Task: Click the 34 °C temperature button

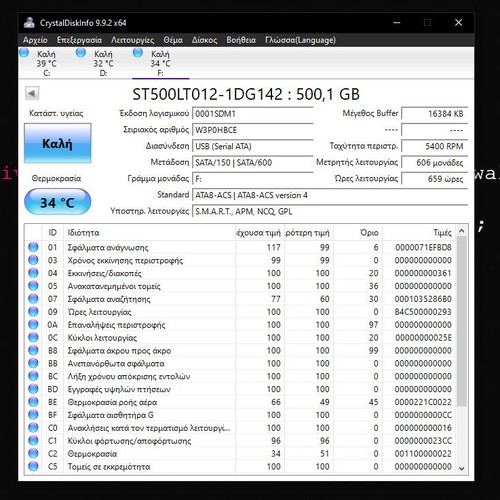Action: click(57, 202)
